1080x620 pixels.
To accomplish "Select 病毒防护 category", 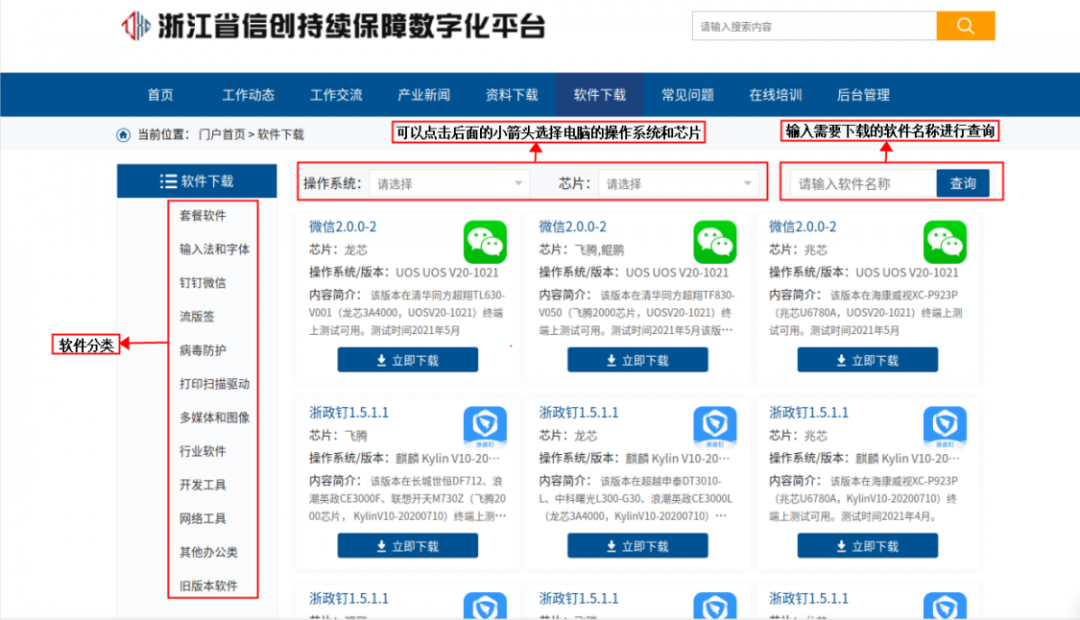I will coord(202,350).
